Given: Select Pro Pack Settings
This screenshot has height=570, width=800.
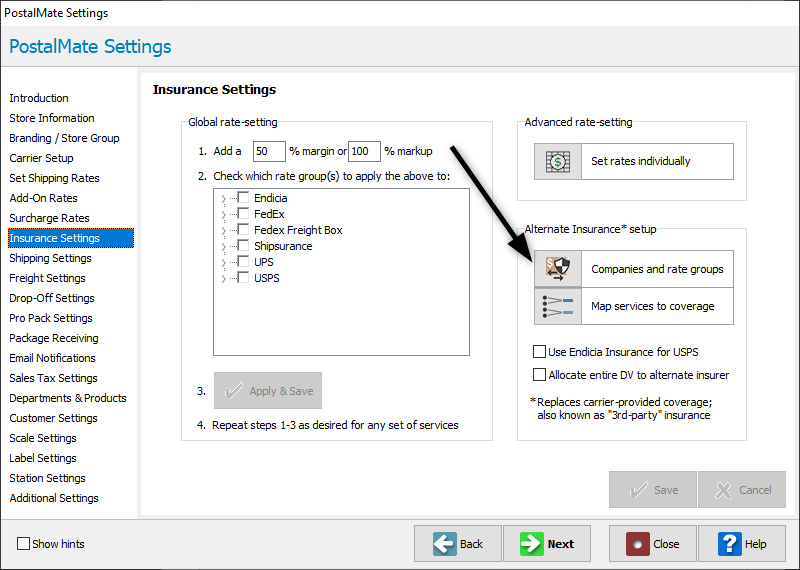Looking at the screenshot, I should click(x=51, y=318).
